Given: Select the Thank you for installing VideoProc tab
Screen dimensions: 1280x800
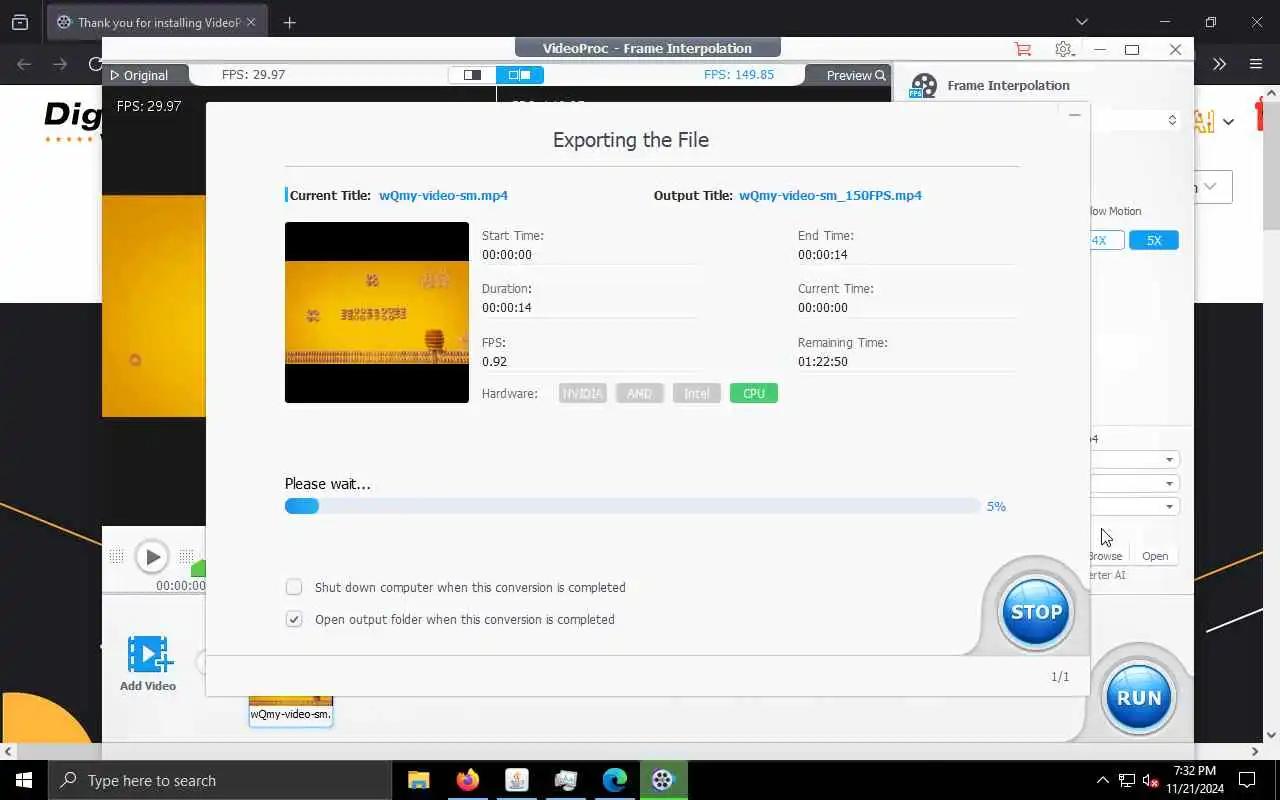Looking at the screenshot, I should (x=156, y=22).
